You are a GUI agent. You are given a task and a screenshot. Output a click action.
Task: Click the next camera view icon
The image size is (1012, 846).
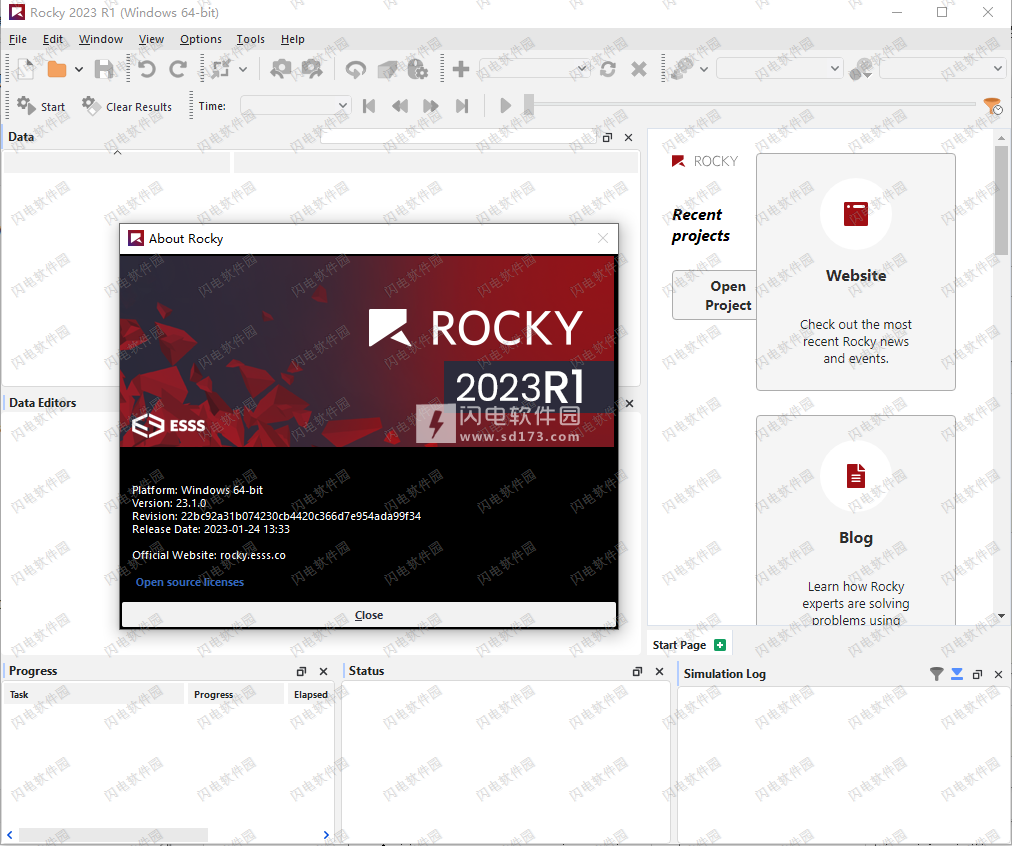coord(312,68)
